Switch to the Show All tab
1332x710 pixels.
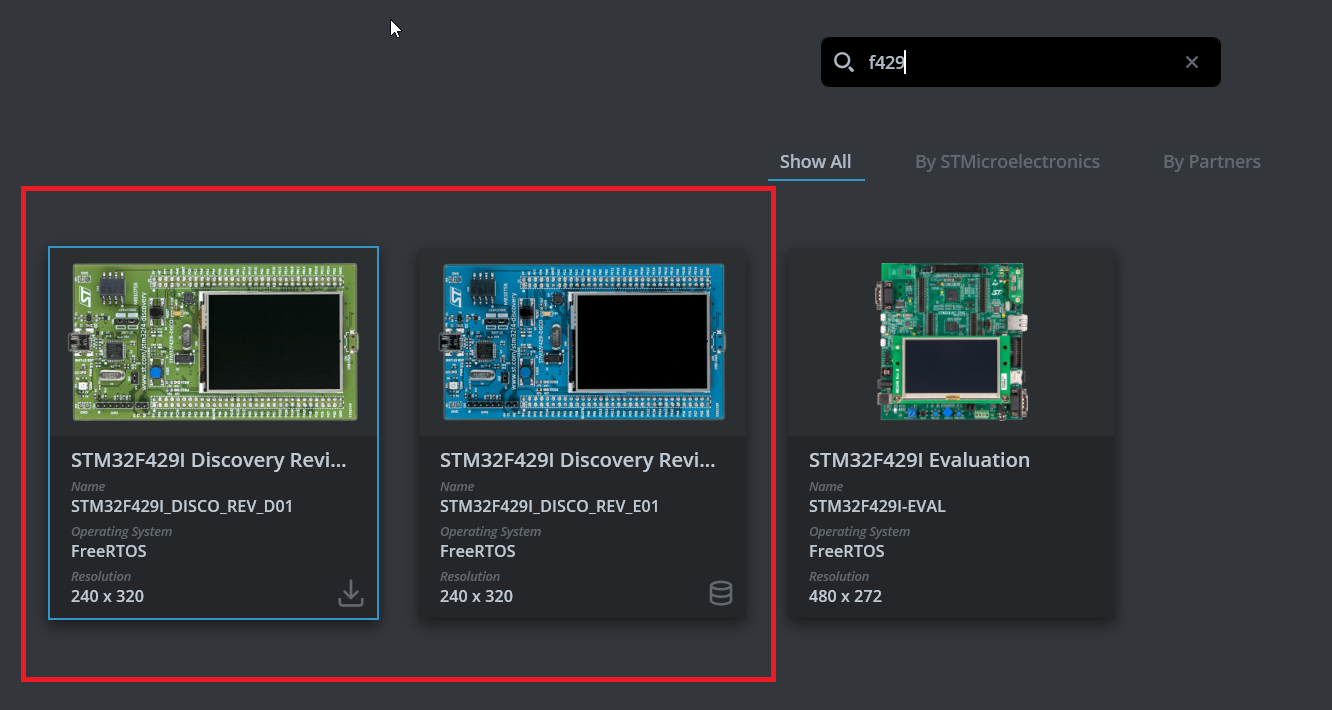point(816,161)
